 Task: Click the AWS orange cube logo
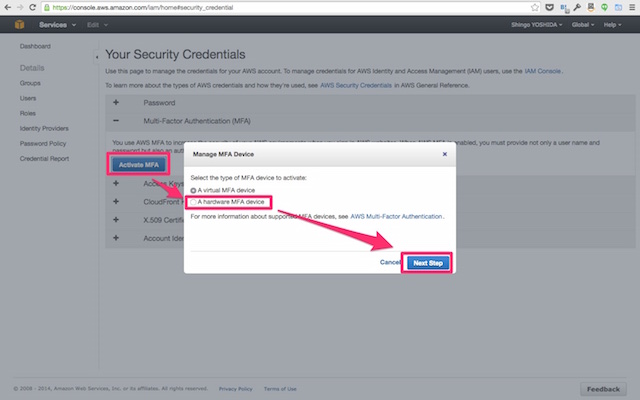19,24
